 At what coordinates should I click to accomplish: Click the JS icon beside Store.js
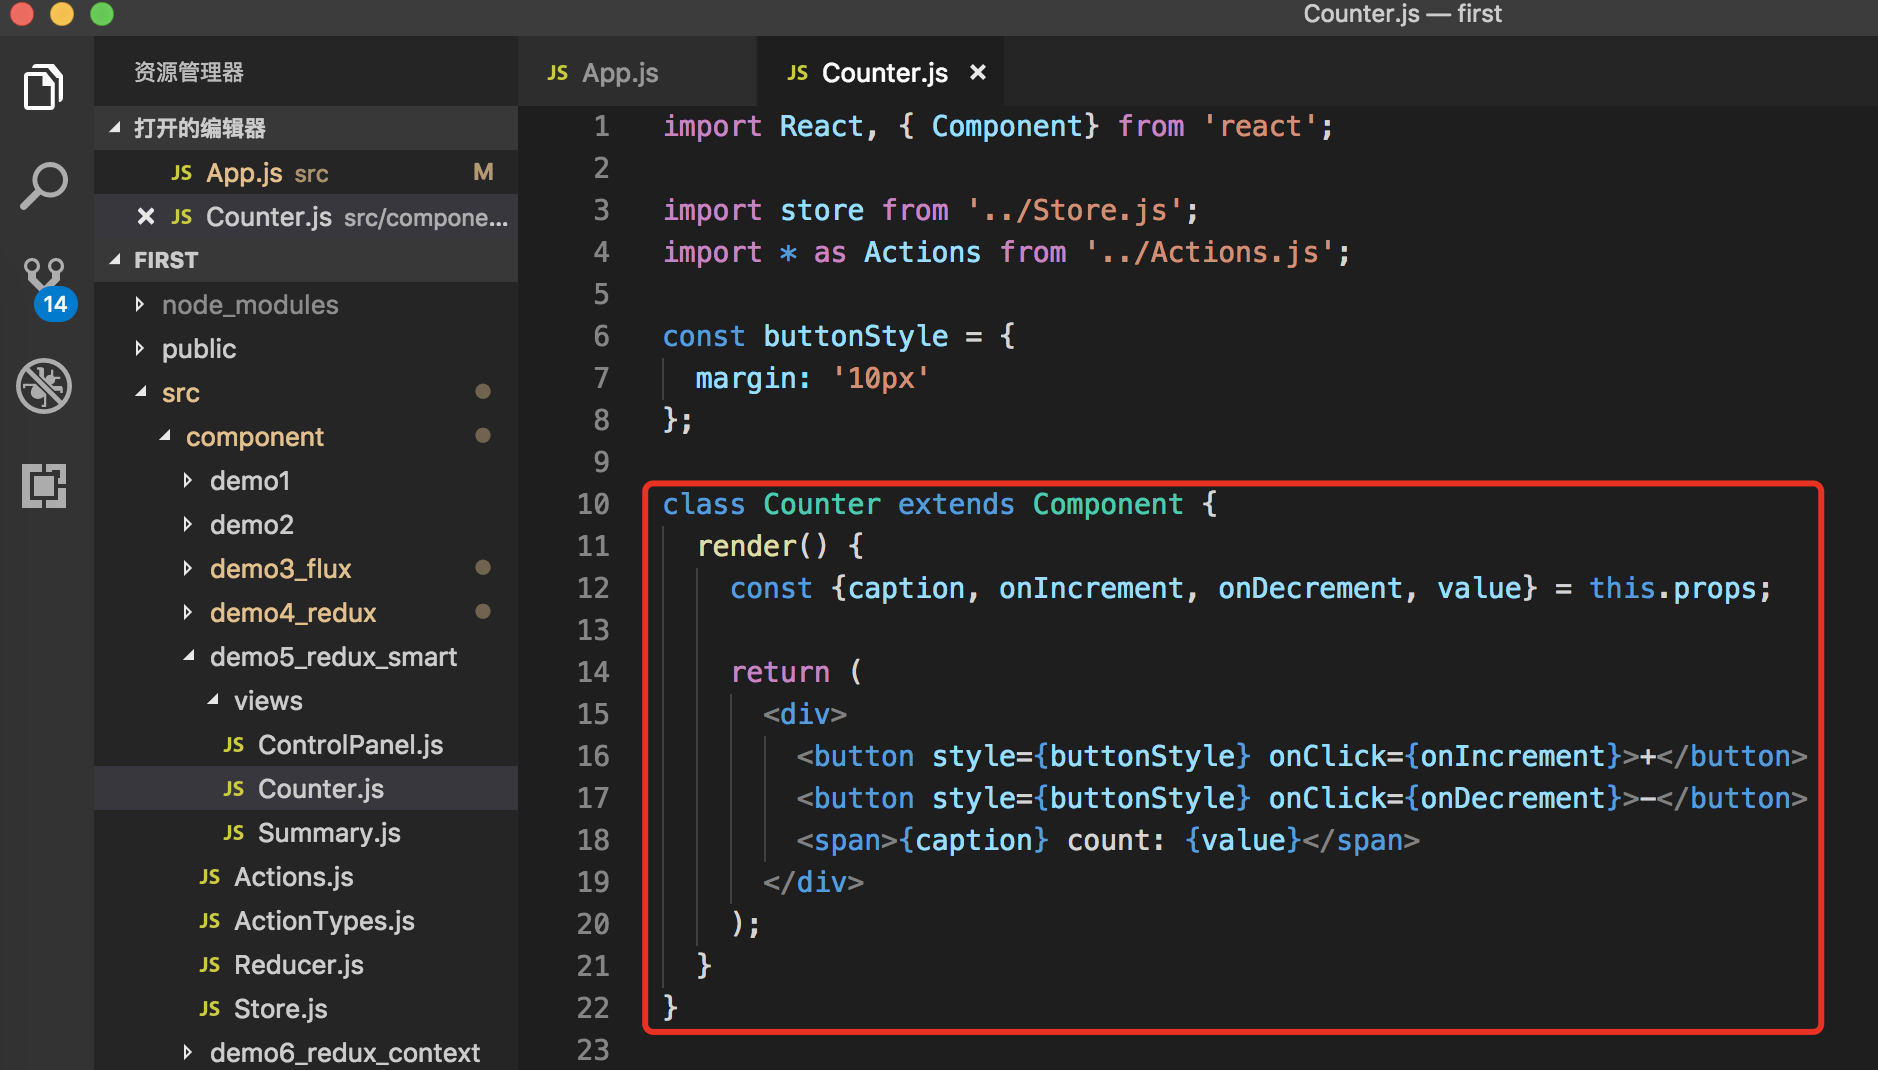(210, 1009)
